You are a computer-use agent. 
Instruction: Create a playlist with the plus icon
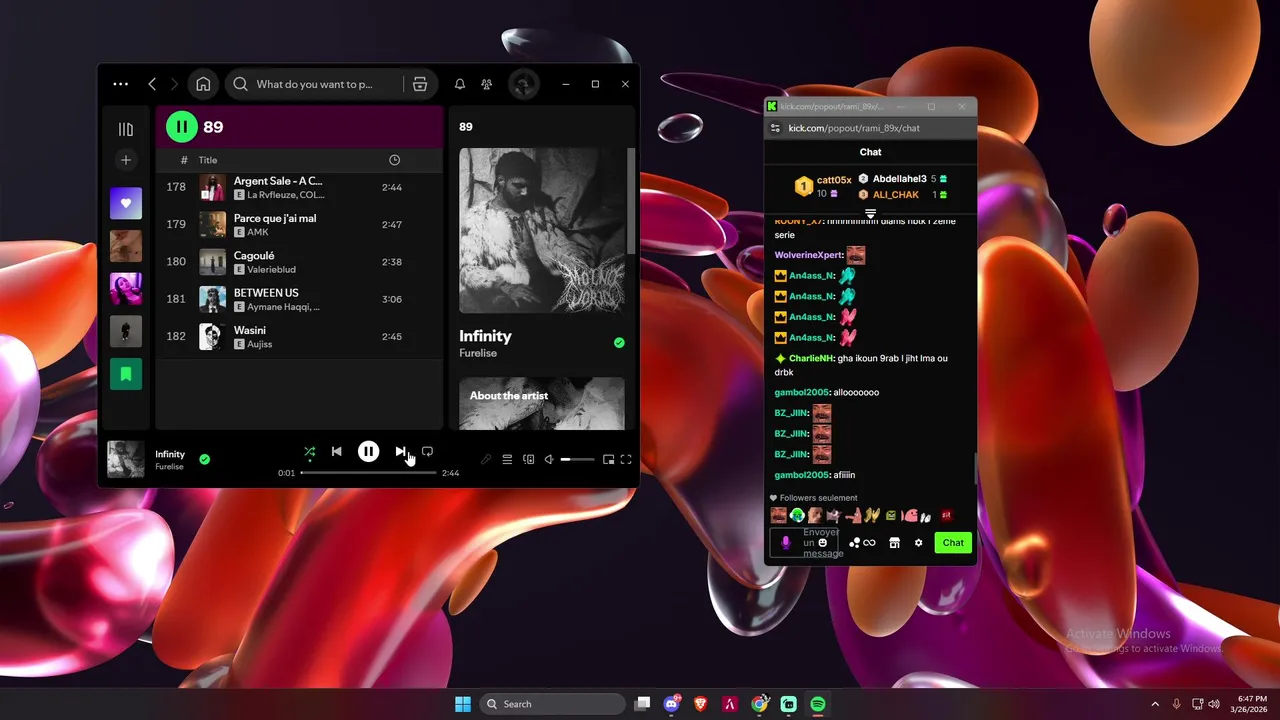[126, 160]
